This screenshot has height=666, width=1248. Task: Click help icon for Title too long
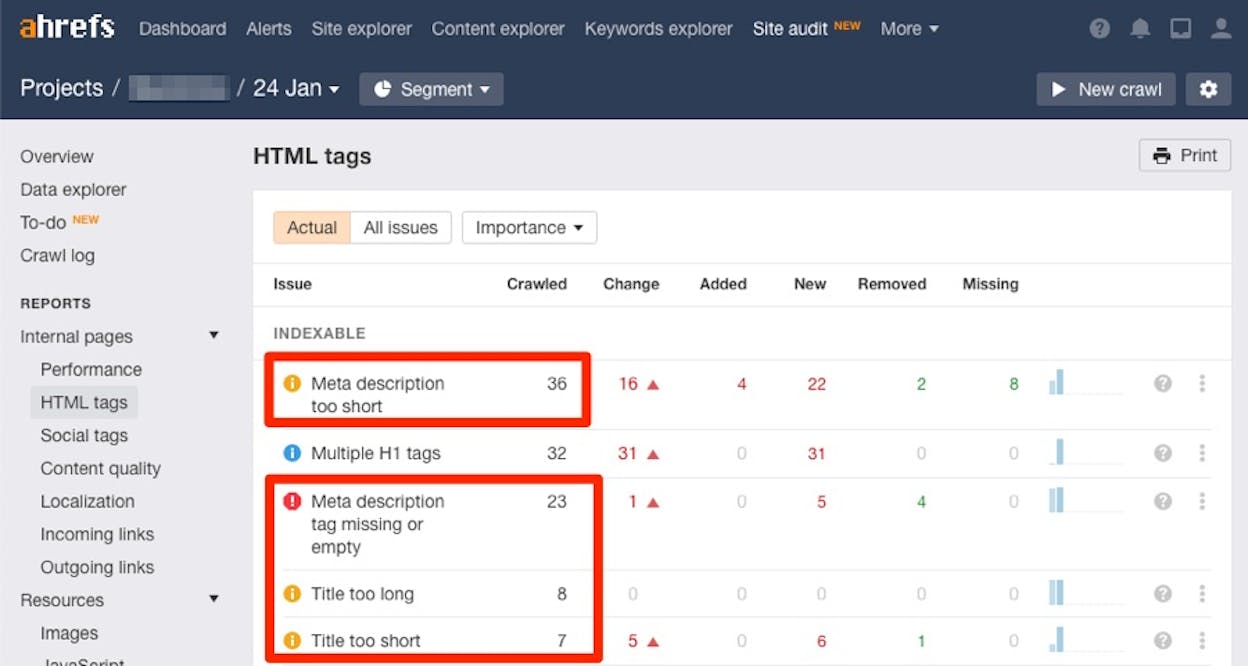[1163, 594]
